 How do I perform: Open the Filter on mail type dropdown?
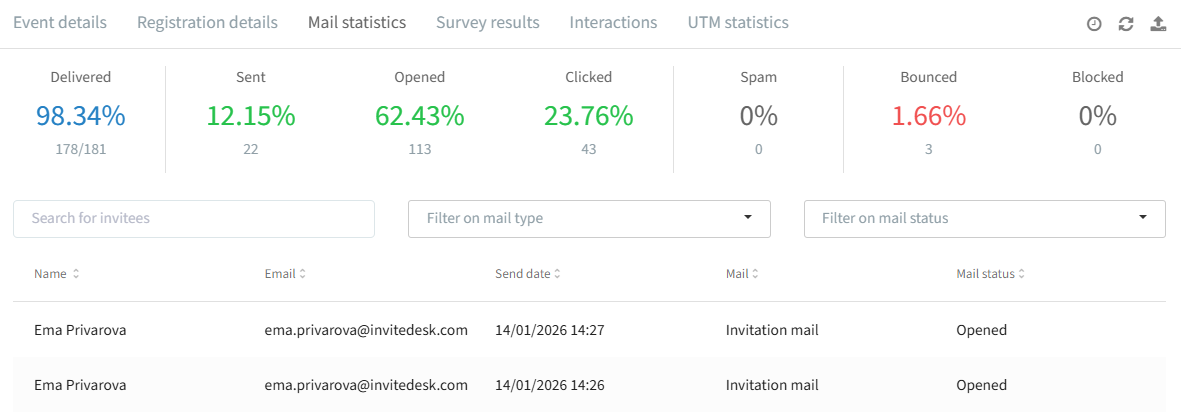[x=589, y=218]
